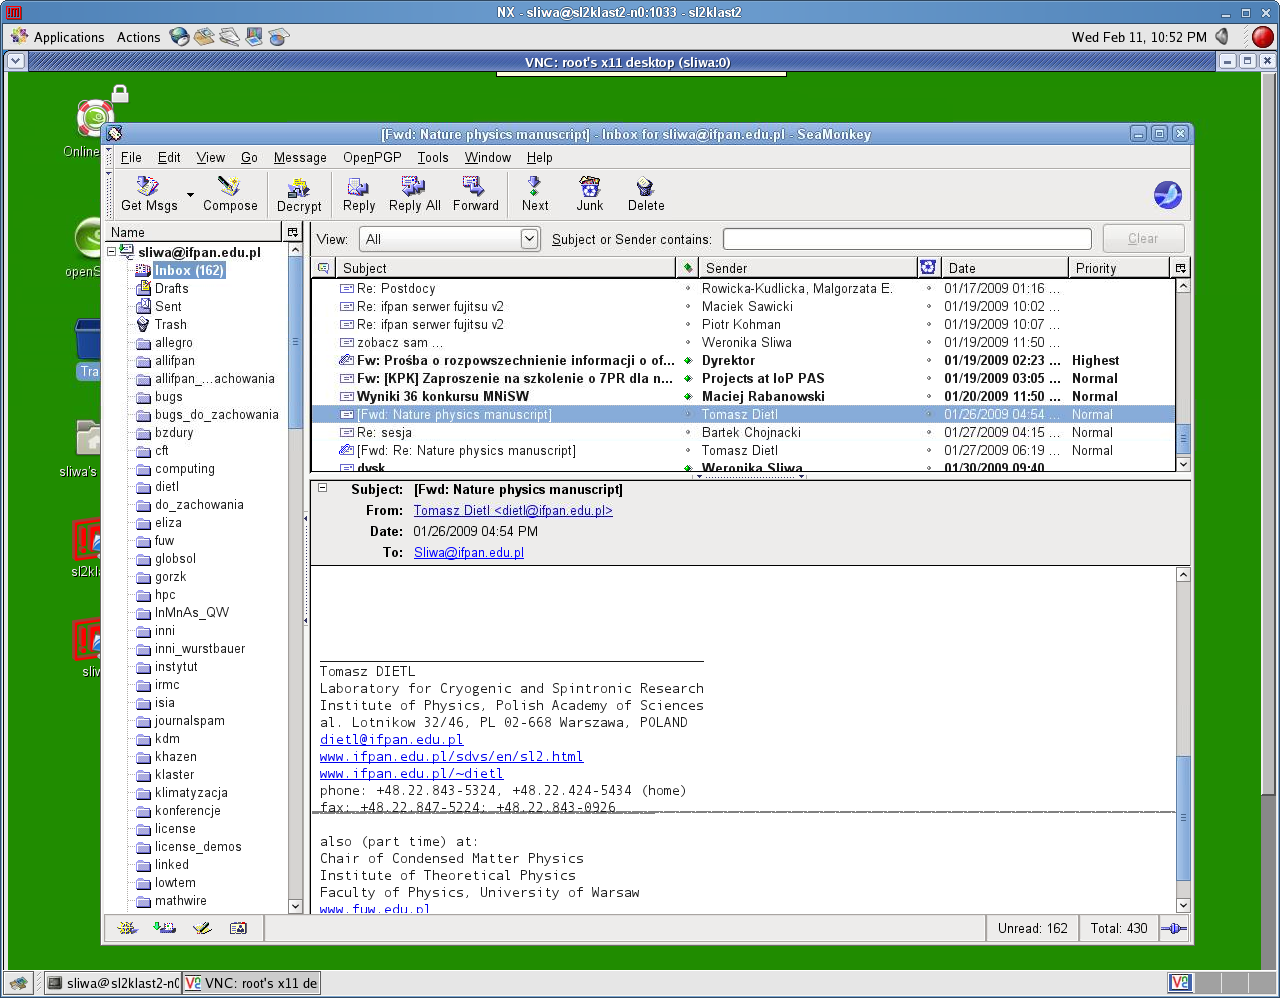Open the Tools menu

tap(432, 158)
